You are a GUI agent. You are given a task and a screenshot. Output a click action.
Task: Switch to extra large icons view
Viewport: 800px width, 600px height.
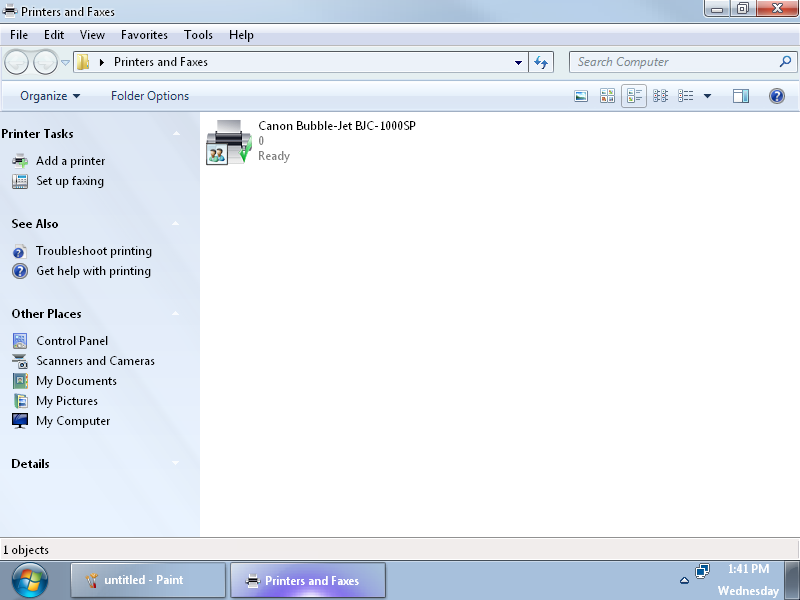tap(581, 96)
